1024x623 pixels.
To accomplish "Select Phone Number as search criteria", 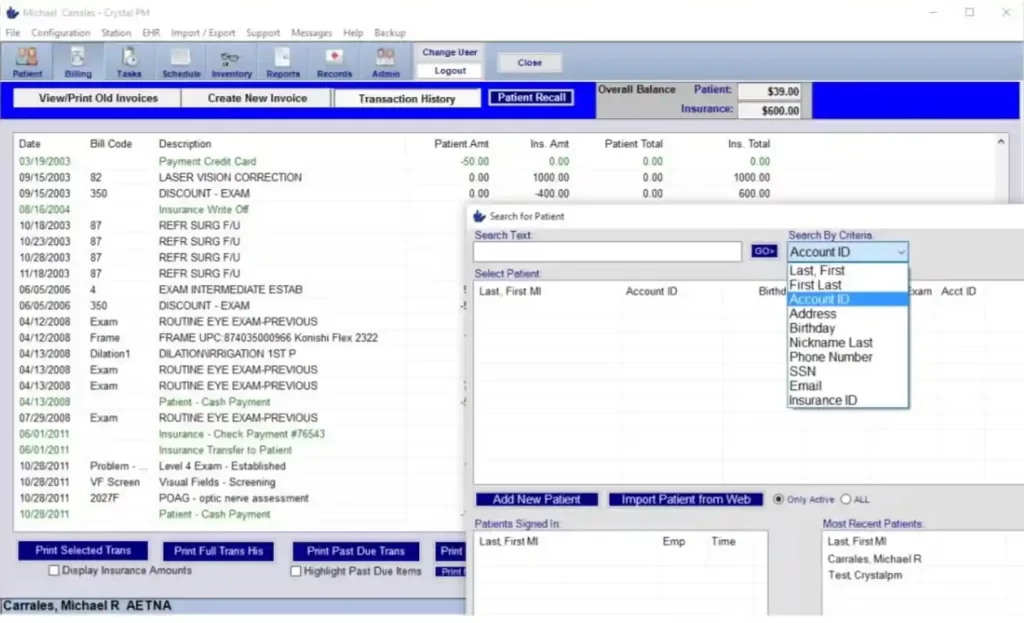I will click(x=829, y=356).
